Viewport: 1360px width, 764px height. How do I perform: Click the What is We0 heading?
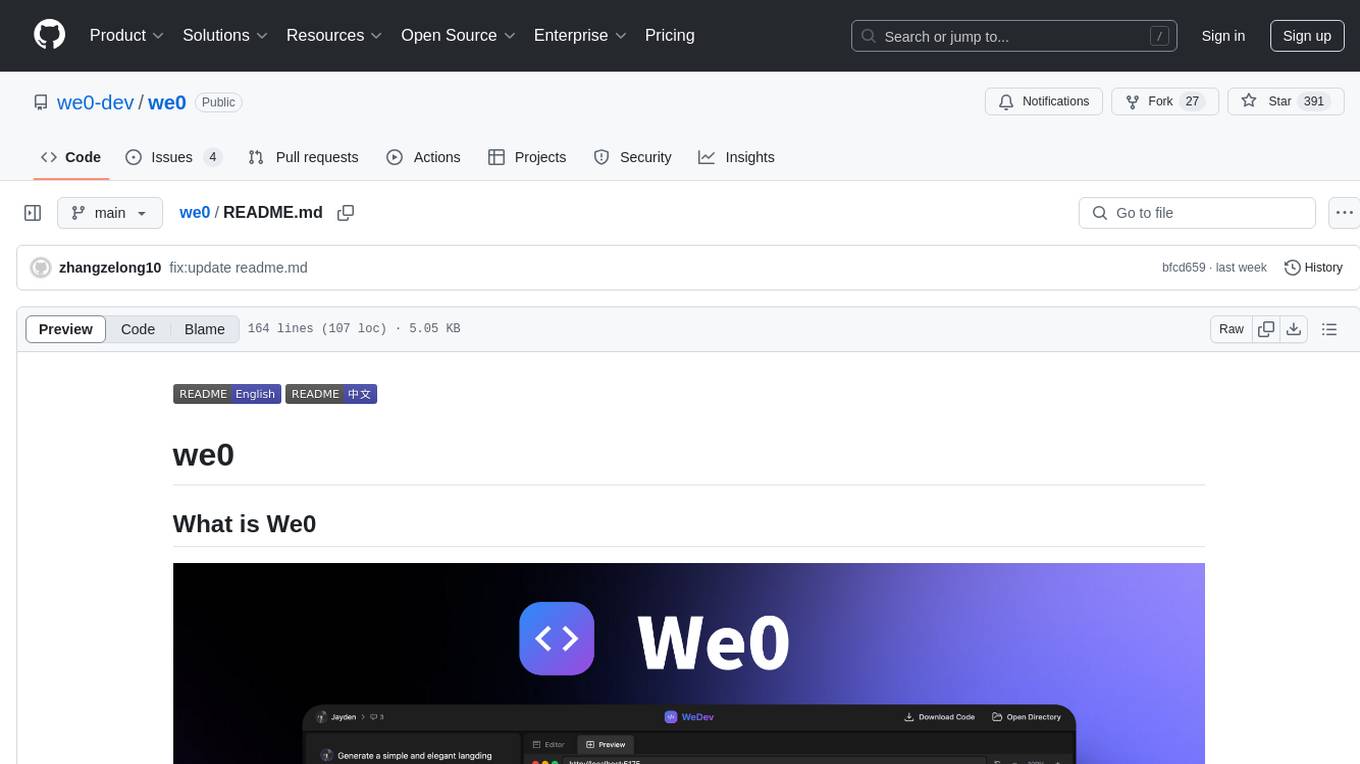pos(245,524)
